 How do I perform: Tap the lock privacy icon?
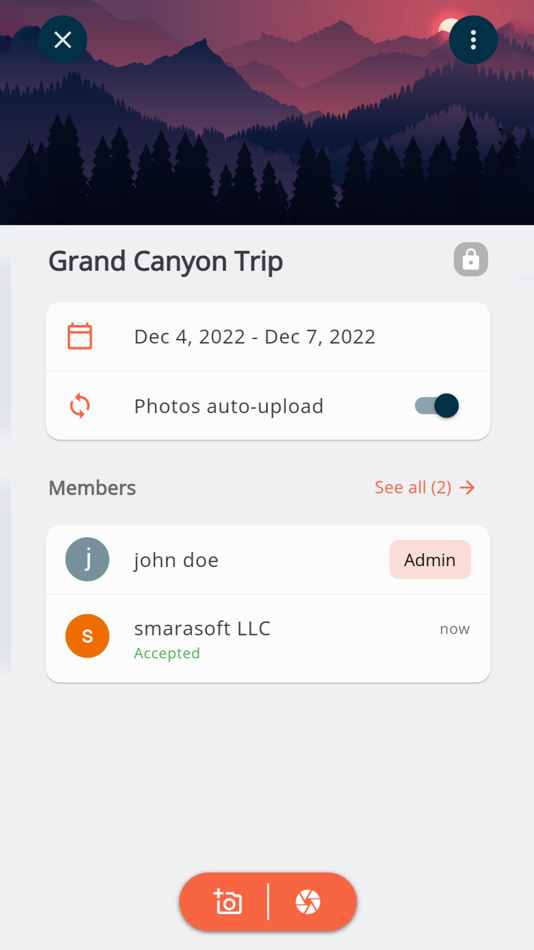click(x=471, y=259)
